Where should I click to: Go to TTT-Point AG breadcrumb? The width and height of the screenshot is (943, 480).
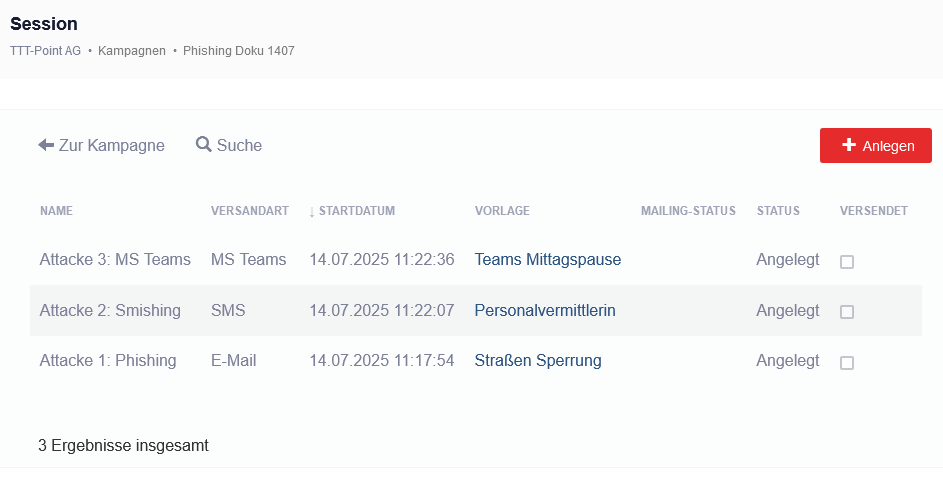point(45,50)
